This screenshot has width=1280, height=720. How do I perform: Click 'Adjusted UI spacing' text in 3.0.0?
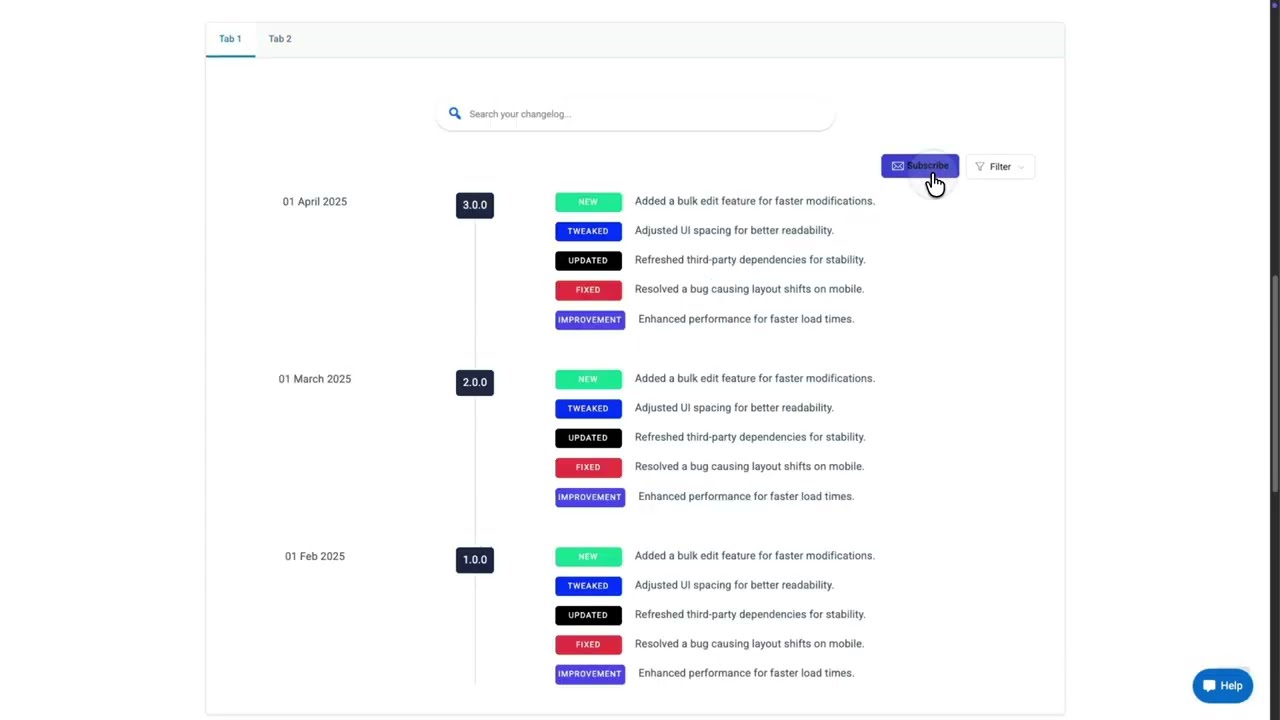click(x=734, y=230)
